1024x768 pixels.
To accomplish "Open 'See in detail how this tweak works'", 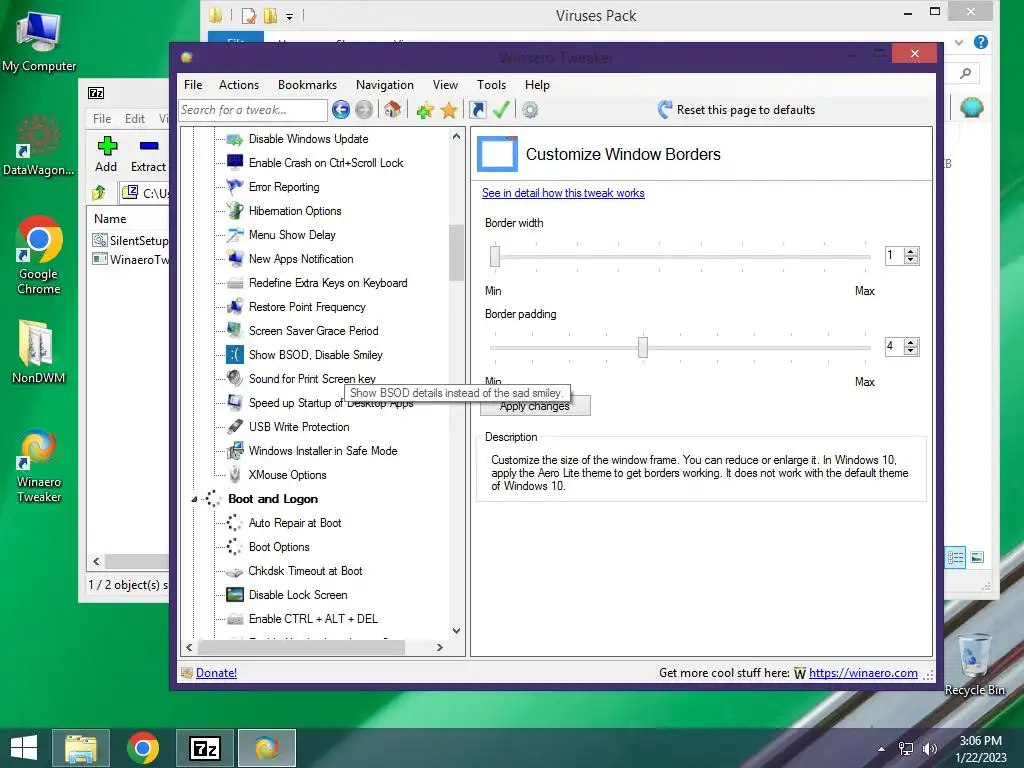I will [563, 193].
